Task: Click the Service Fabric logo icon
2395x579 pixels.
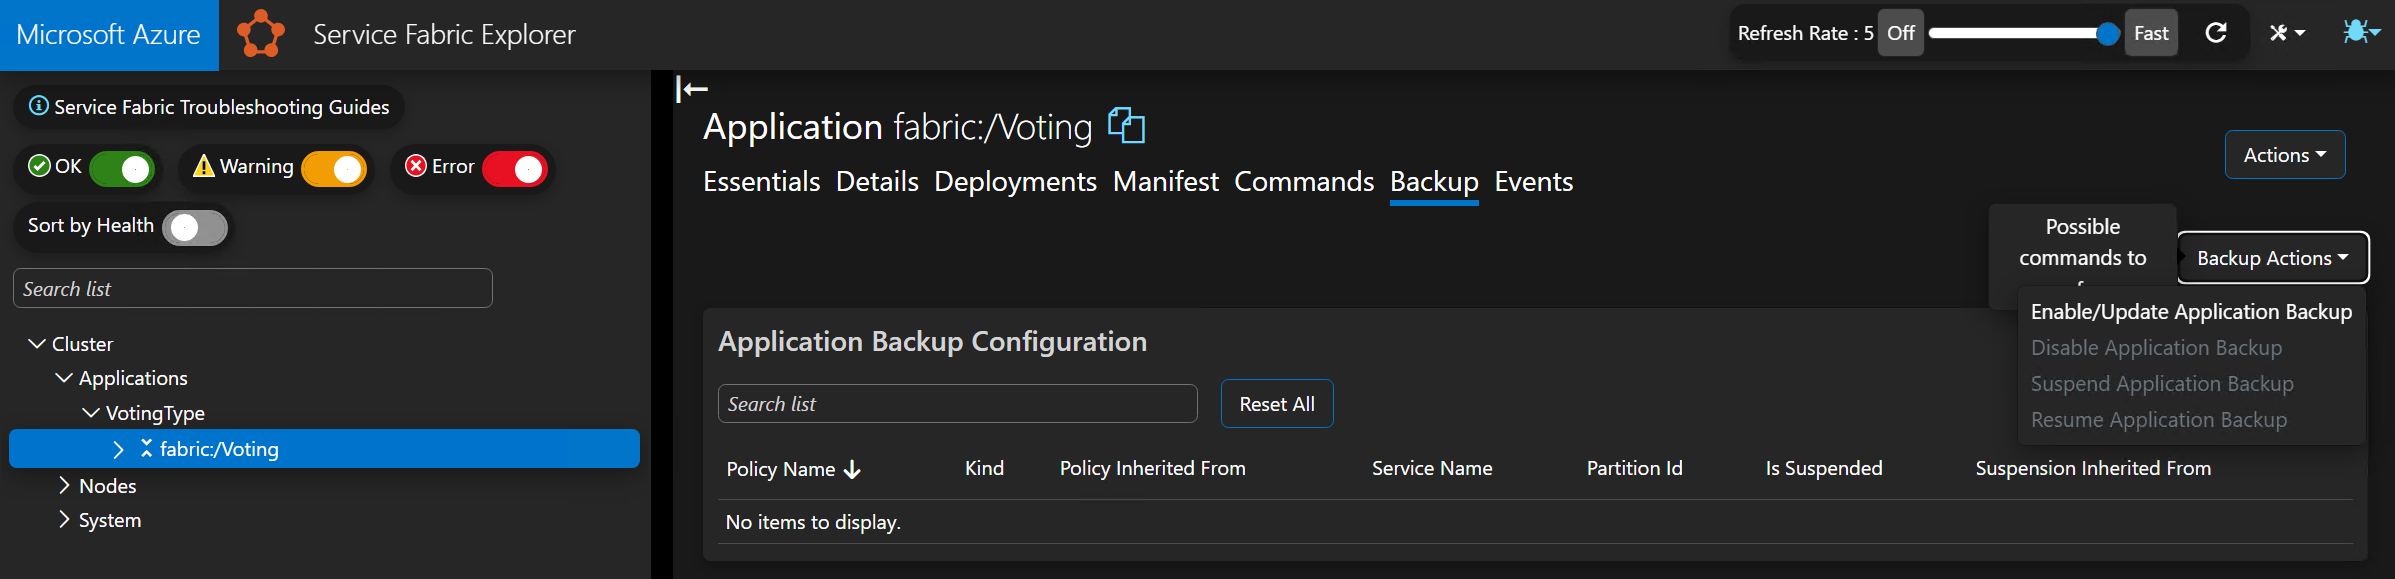Action: coord(260,34)
